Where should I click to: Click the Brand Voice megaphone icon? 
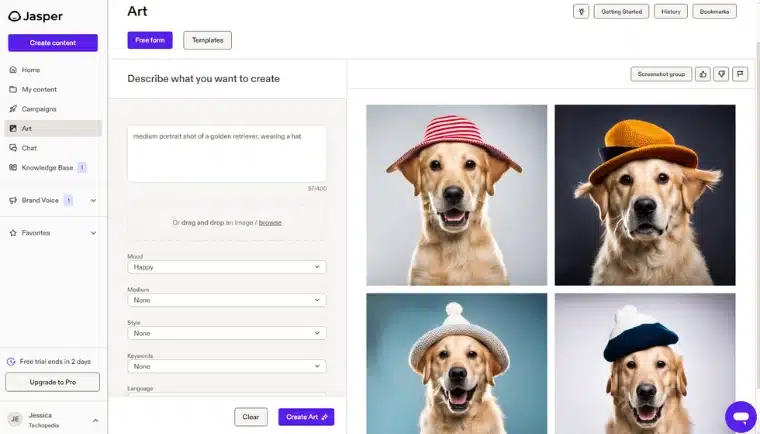point(13,200)
